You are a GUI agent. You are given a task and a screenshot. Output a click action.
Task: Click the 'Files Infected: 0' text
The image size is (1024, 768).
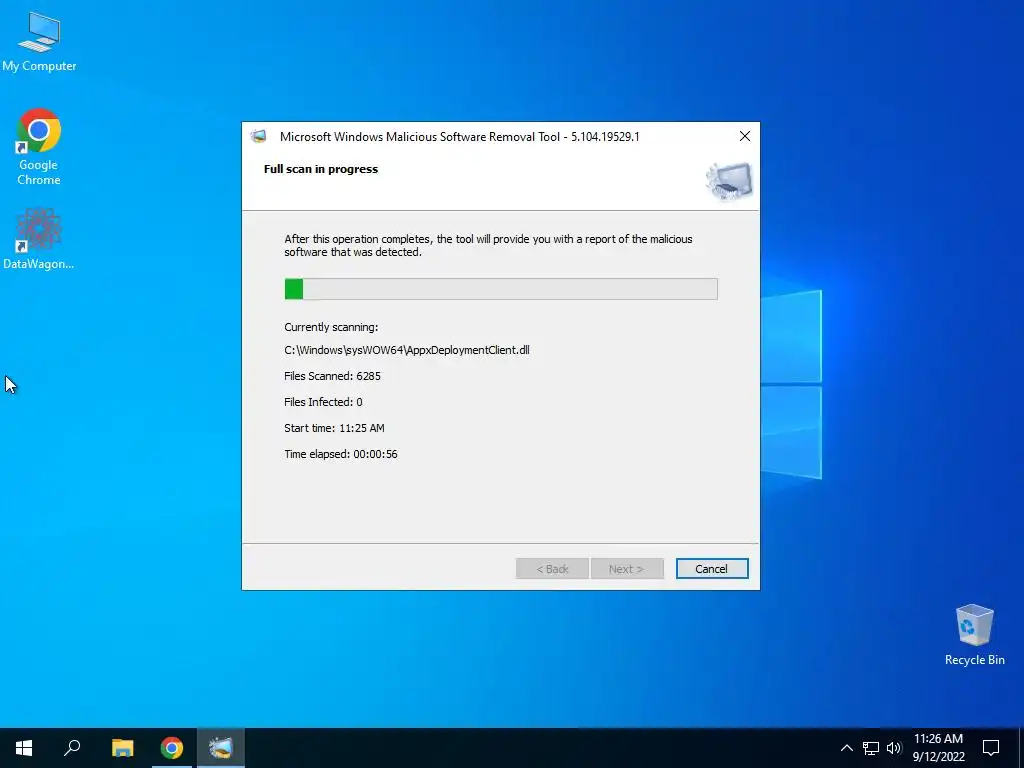pos(323,402)
